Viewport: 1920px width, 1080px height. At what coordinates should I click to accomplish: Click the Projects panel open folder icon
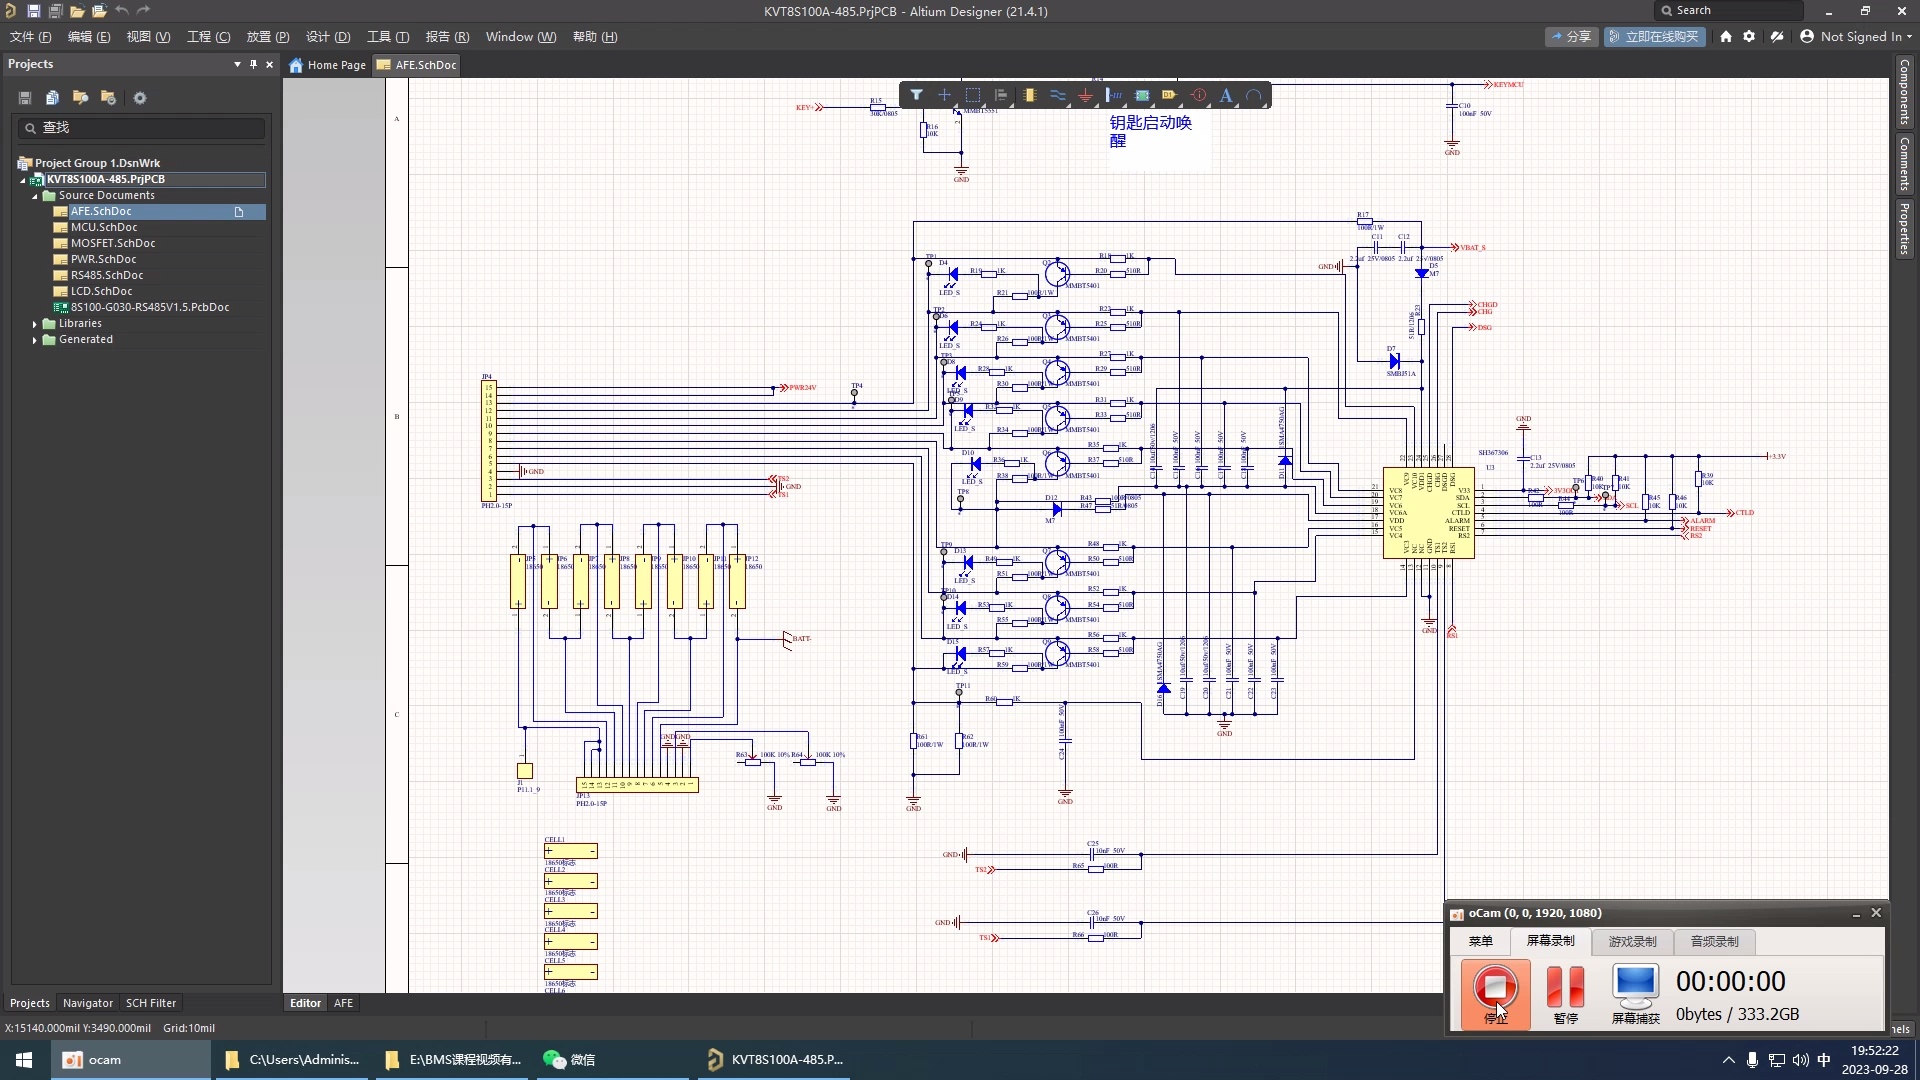[x=80, y=98]
